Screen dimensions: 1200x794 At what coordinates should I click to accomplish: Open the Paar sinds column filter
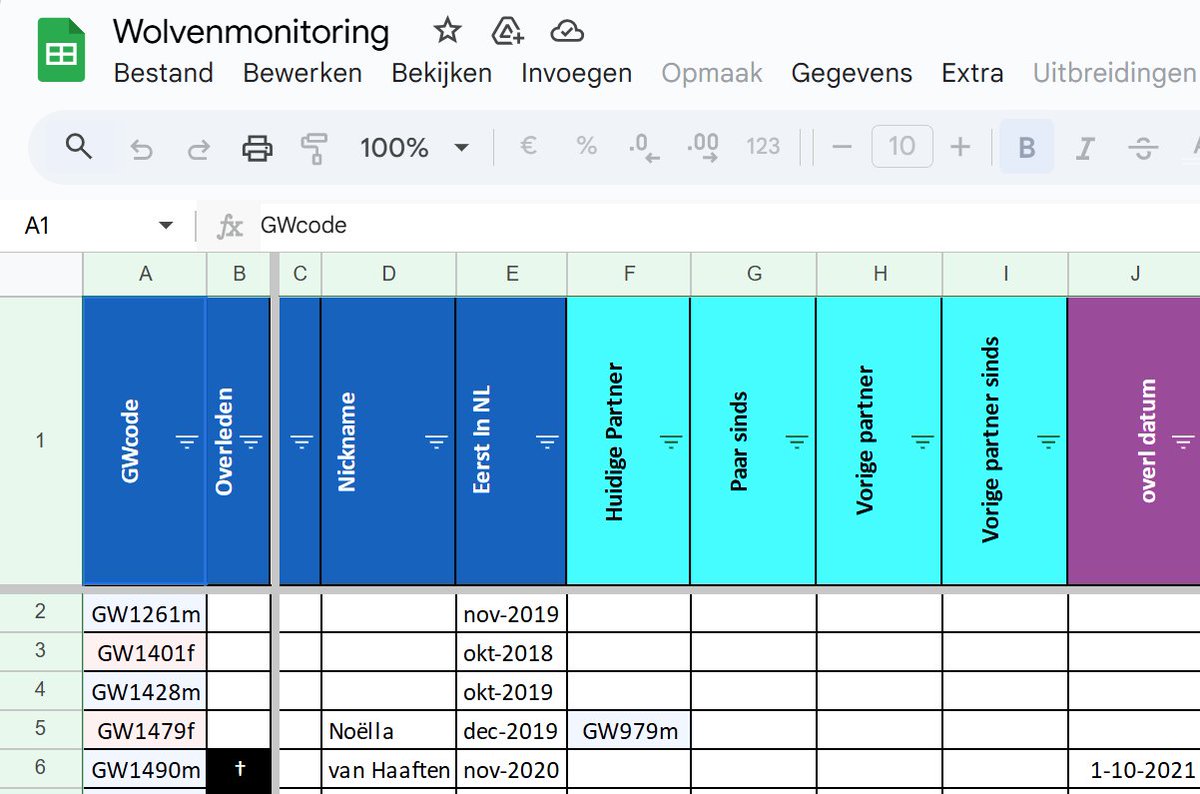coord(796,441)
